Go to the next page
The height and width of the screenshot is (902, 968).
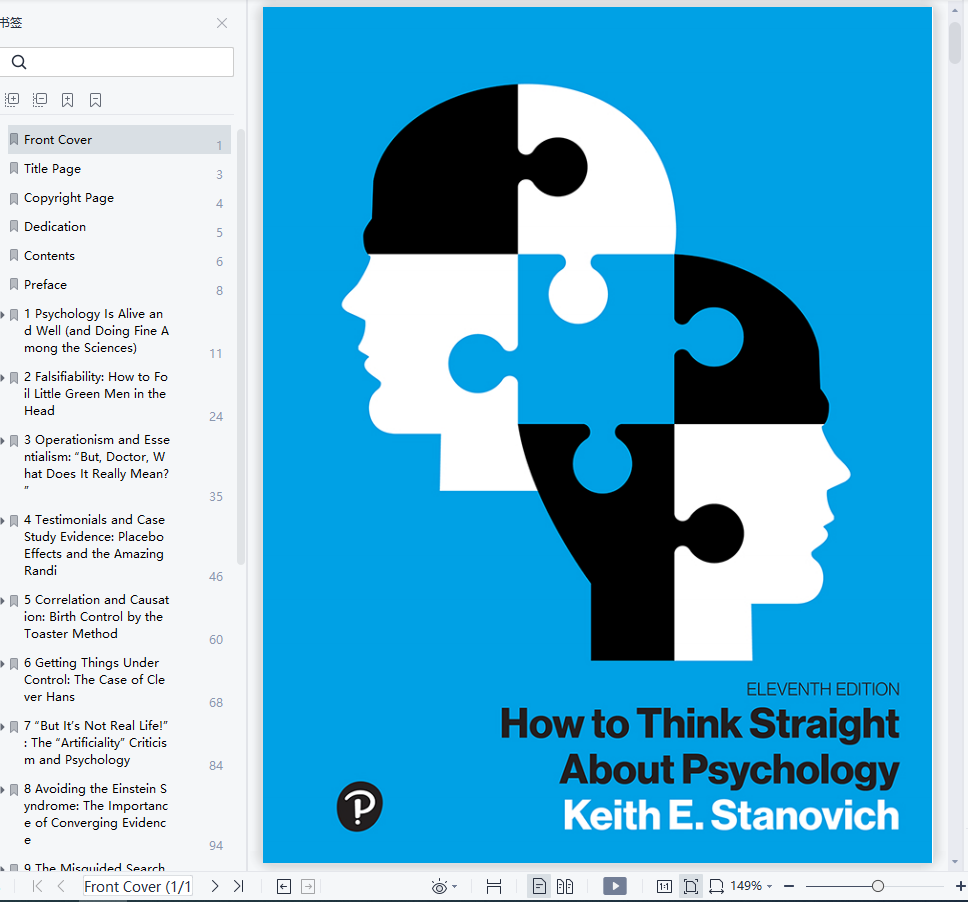[x=215, y=887]
